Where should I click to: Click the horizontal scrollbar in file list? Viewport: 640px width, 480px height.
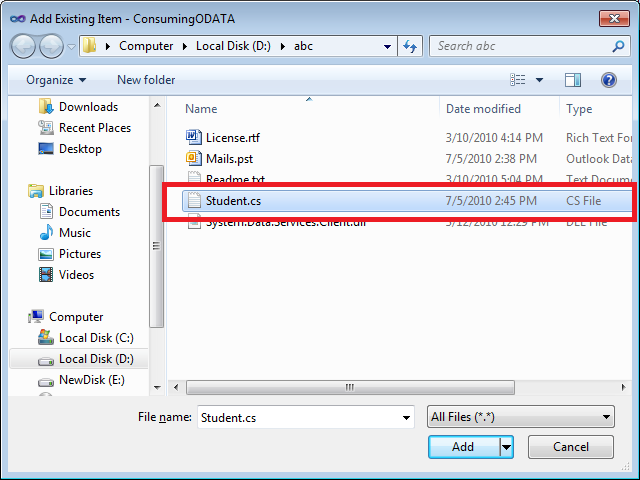pyautogui.click(x=350, y=387)
